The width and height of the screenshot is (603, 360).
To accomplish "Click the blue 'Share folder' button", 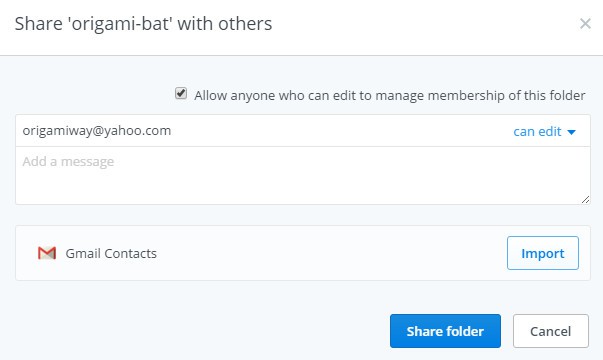I will click(445, 331).
